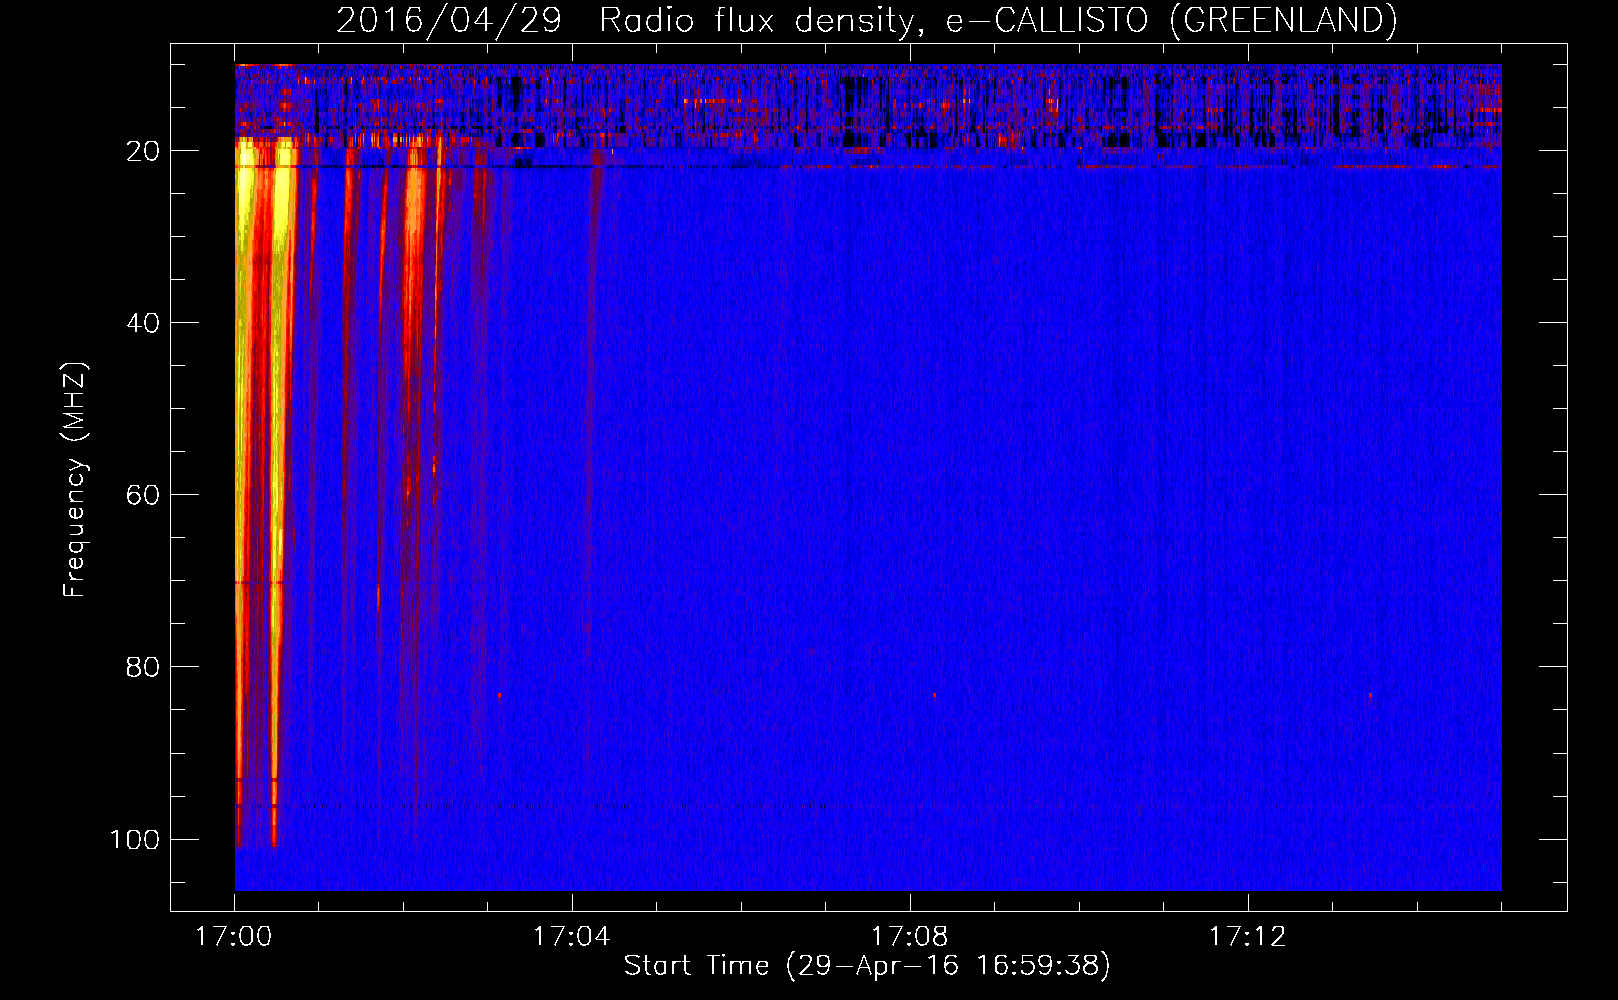Click the 60 MHz frequency tick label

click(144, 495)
